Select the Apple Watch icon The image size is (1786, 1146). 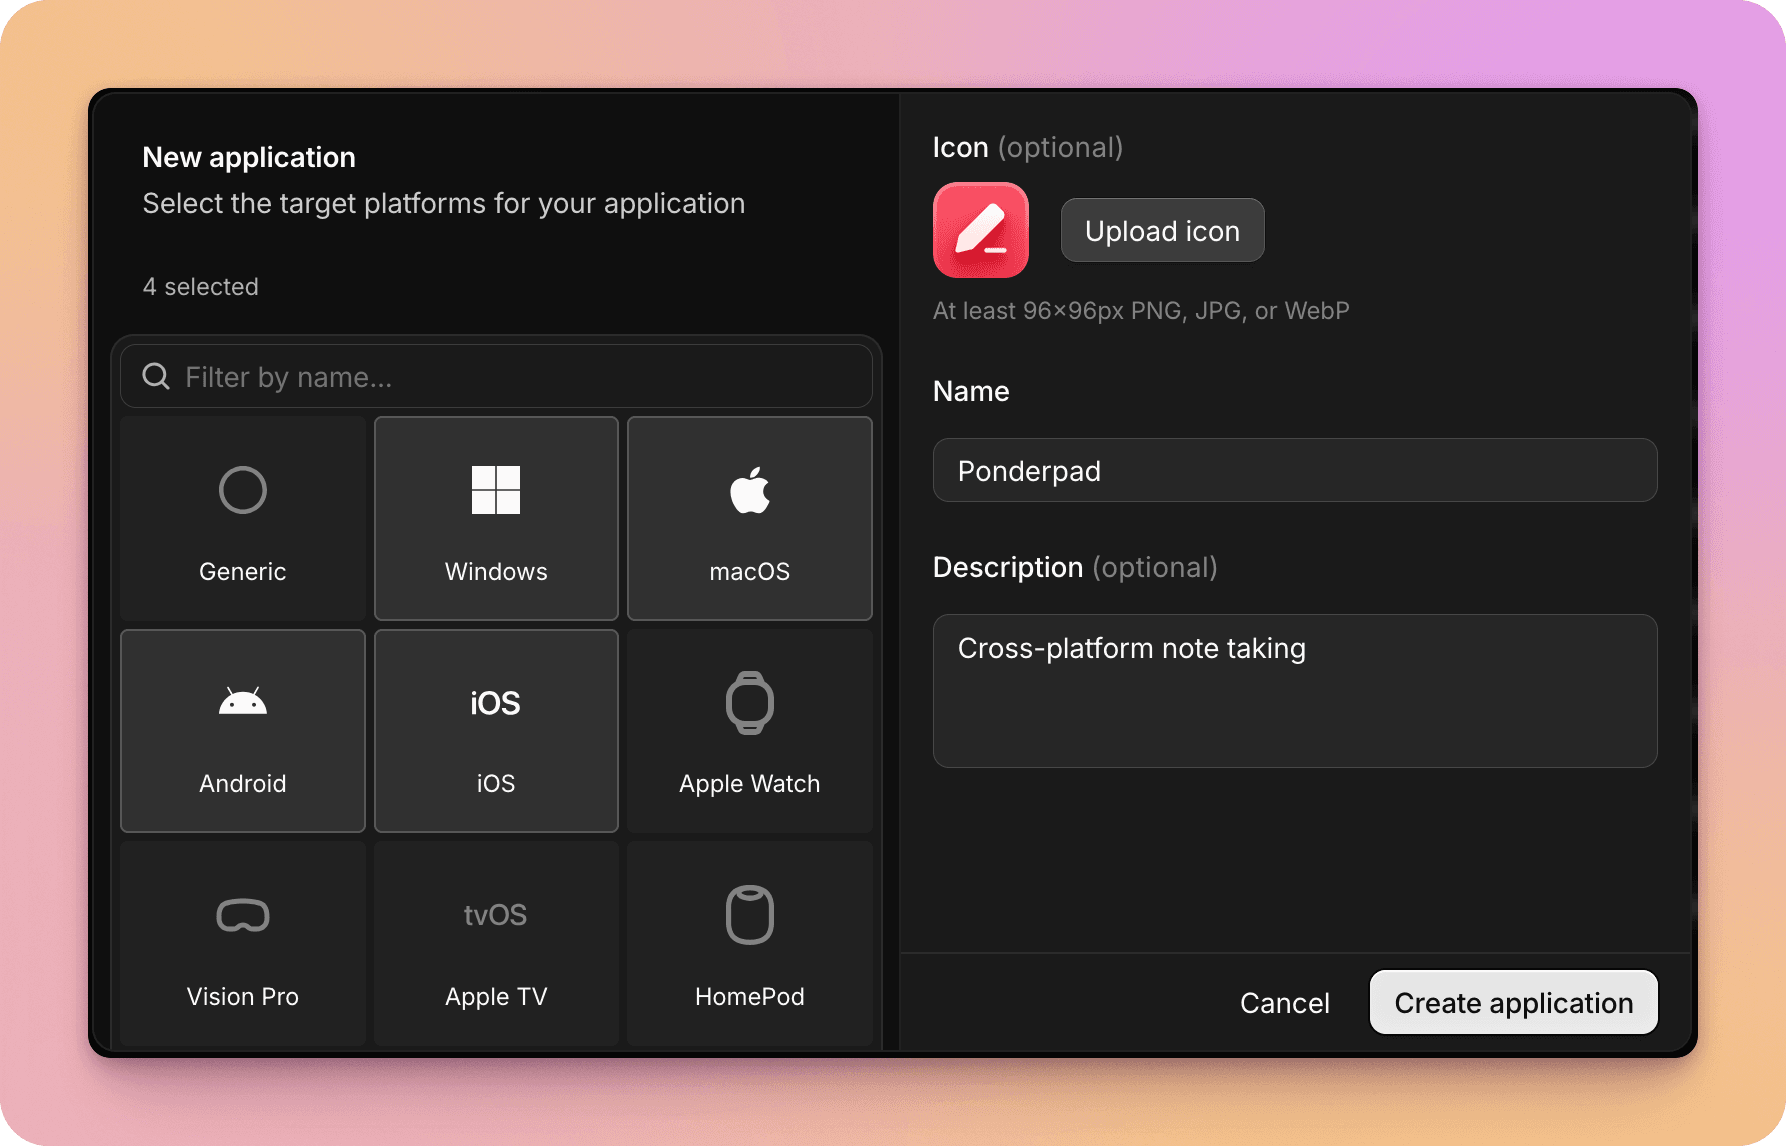[750, 702]
